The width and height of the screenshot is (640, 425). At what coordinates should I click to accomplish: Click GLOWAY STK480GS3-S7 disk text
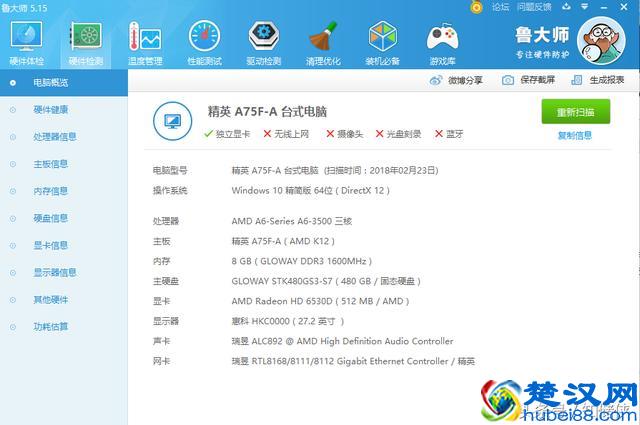tap(326, 281)
